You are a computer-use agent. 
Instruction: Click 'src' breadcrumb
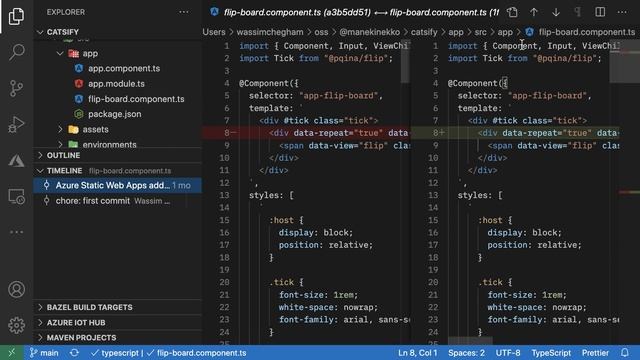click(x=480, y=32)
